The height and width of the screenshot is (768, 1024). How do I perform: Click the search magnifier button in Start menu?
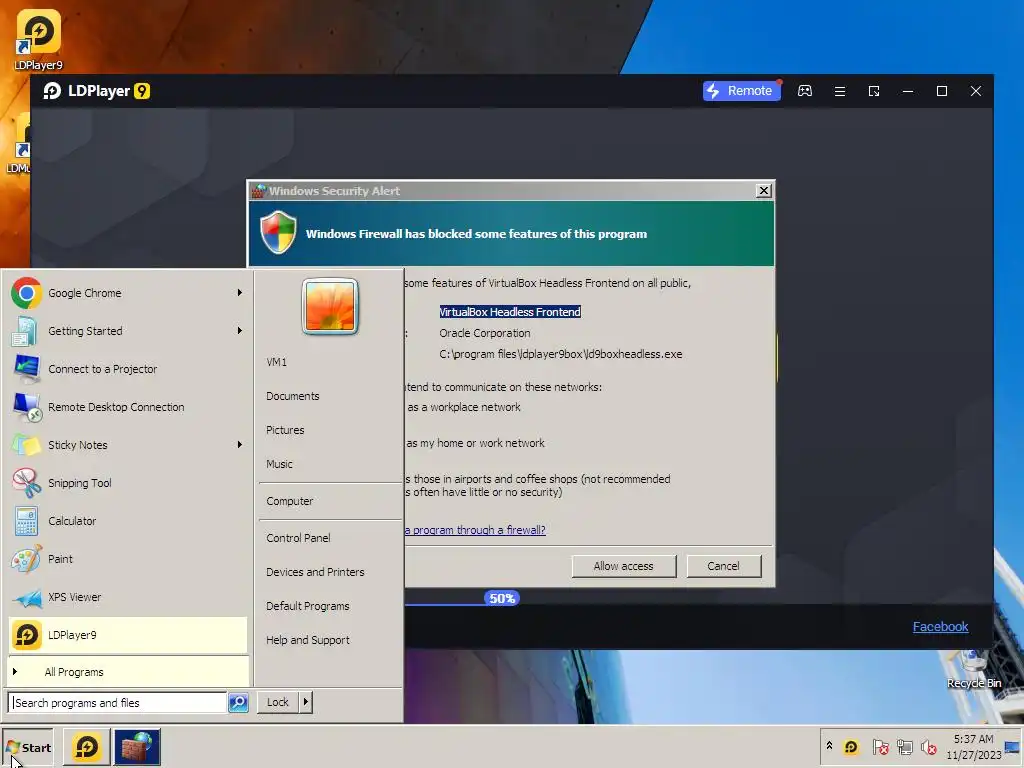coord(238,703)
